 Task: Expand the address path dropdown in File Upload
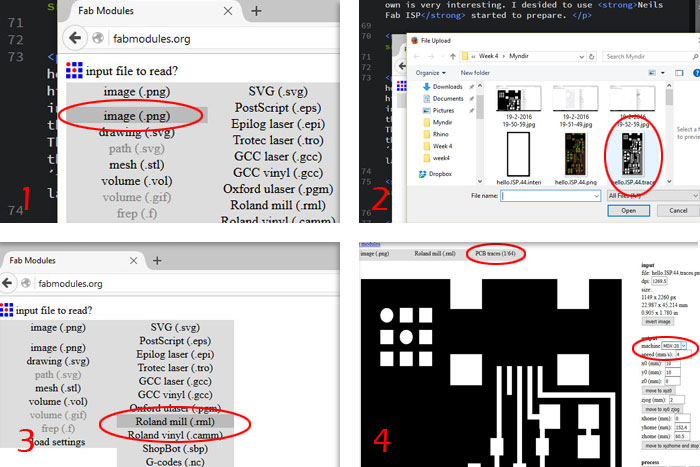581,57
